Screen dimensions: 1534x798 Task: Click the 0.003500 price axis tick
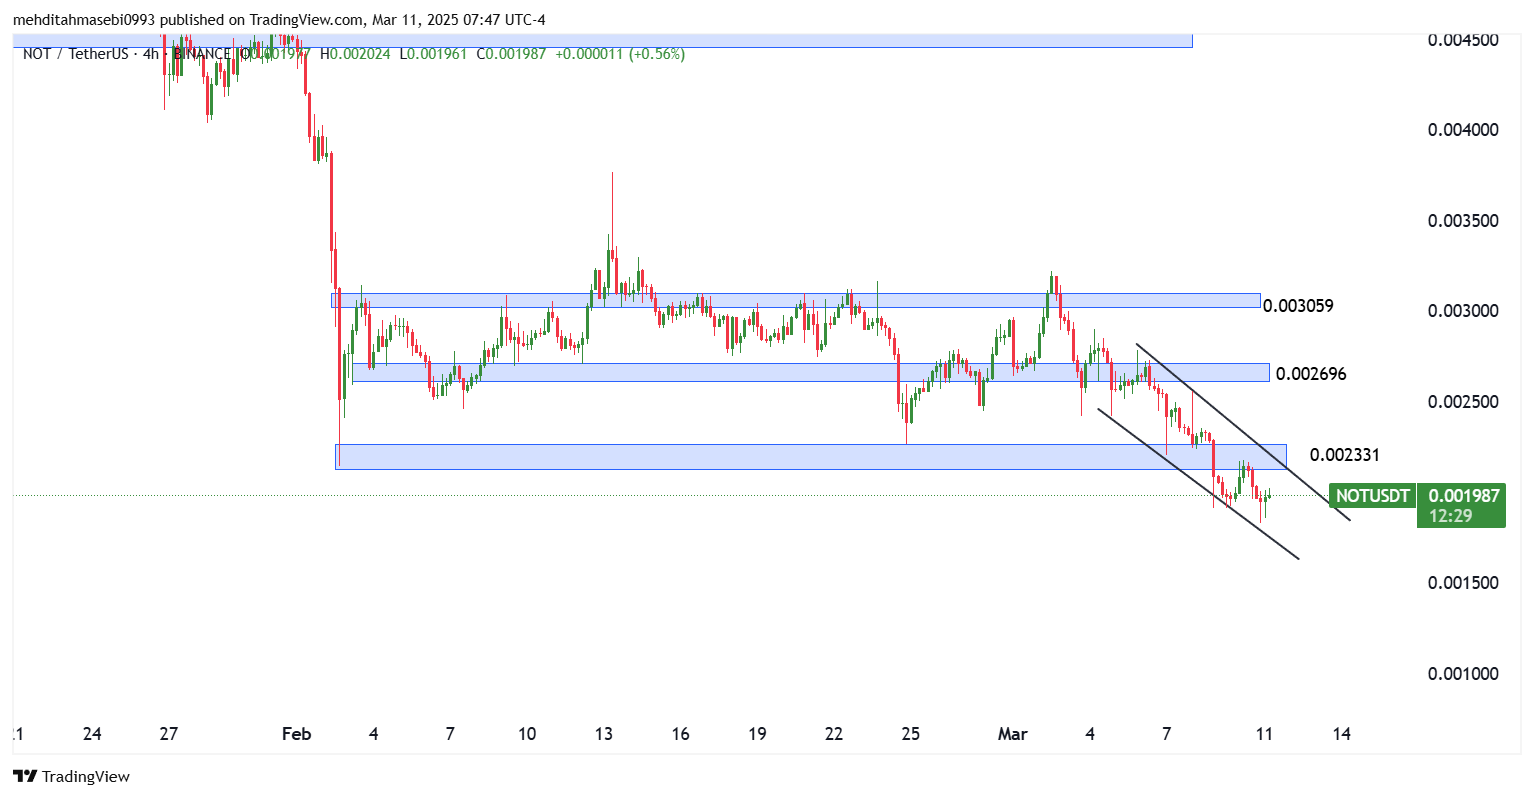(1463, 220)
